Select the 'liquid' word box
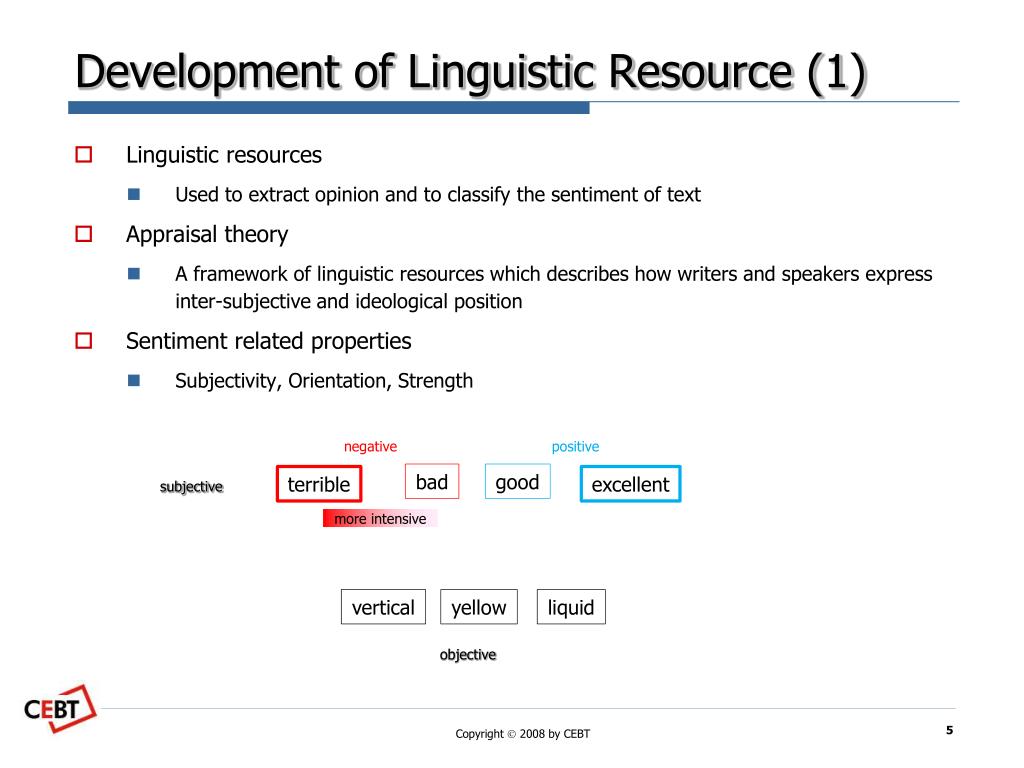 pos(571,607)
